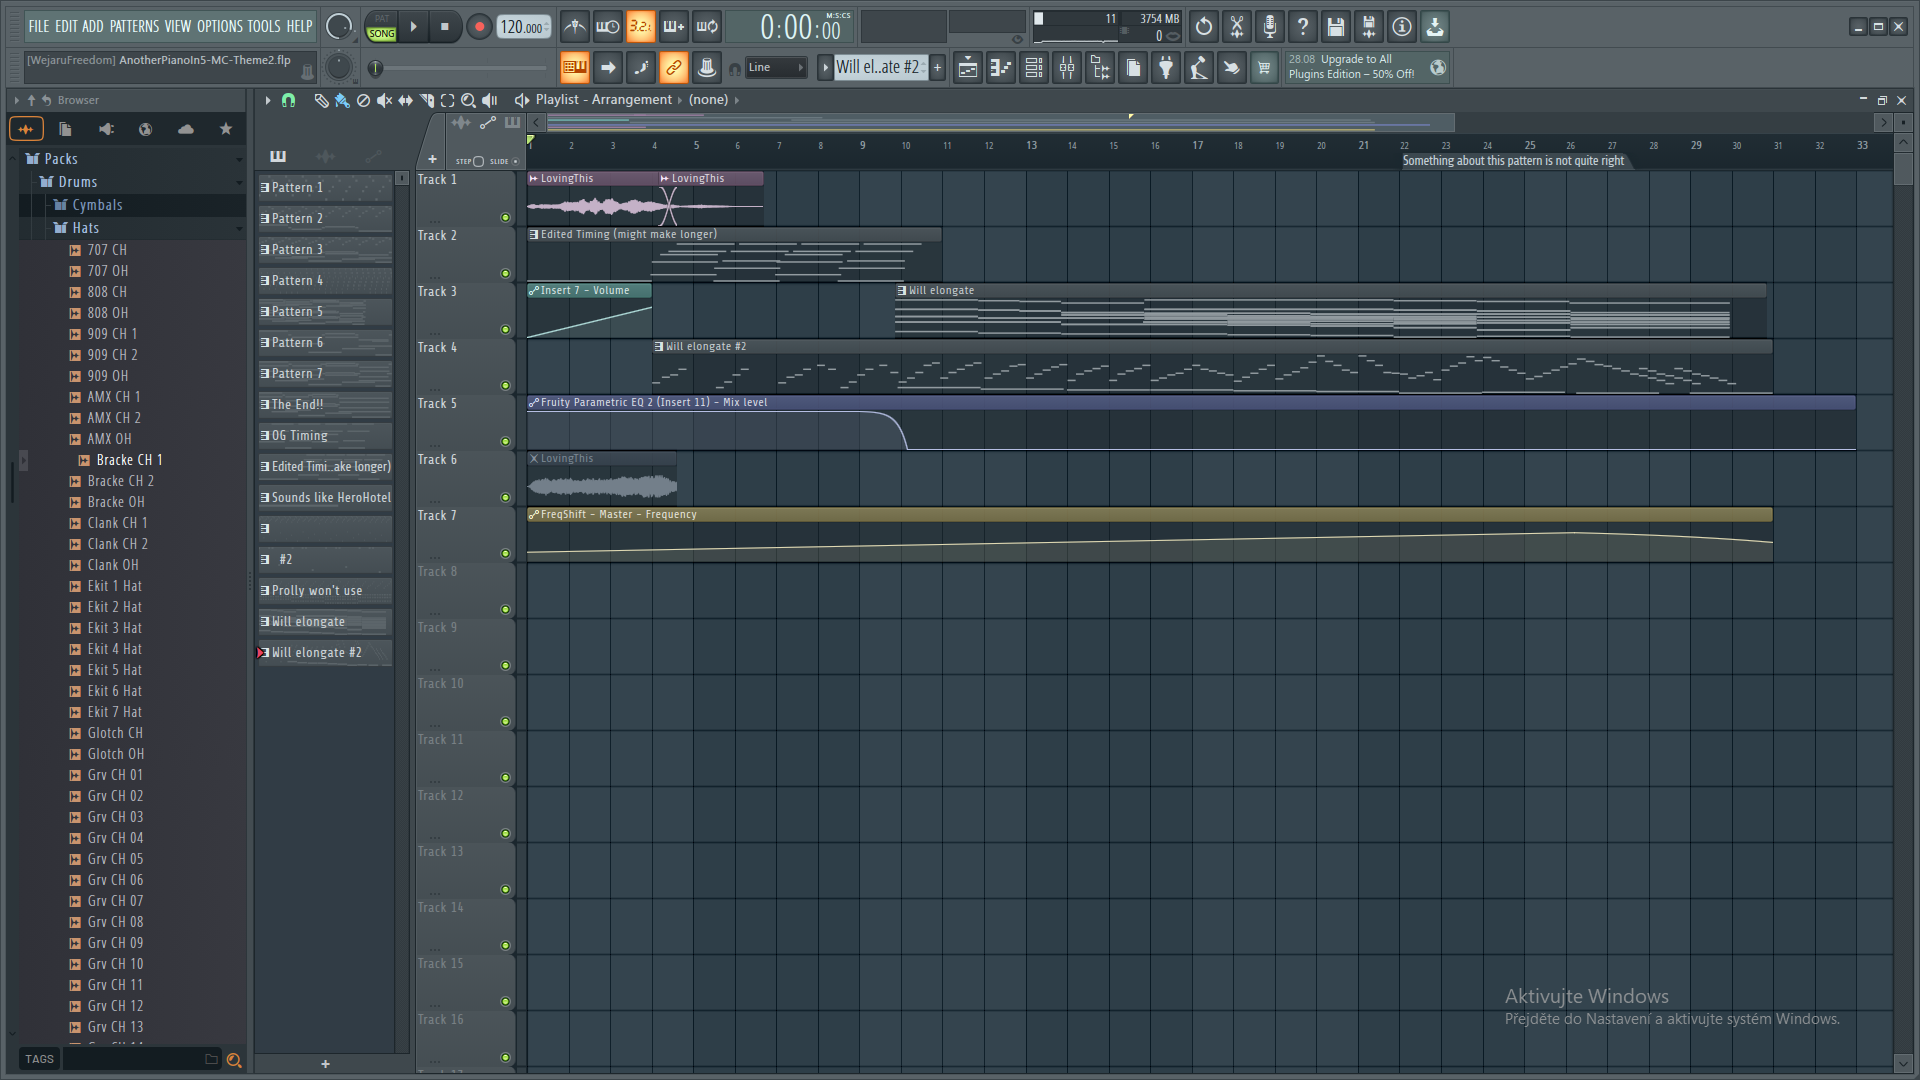1920x1080 pixels.
Task: Open the plugin picker plug icon
Action: click(x=1166, y=68)
